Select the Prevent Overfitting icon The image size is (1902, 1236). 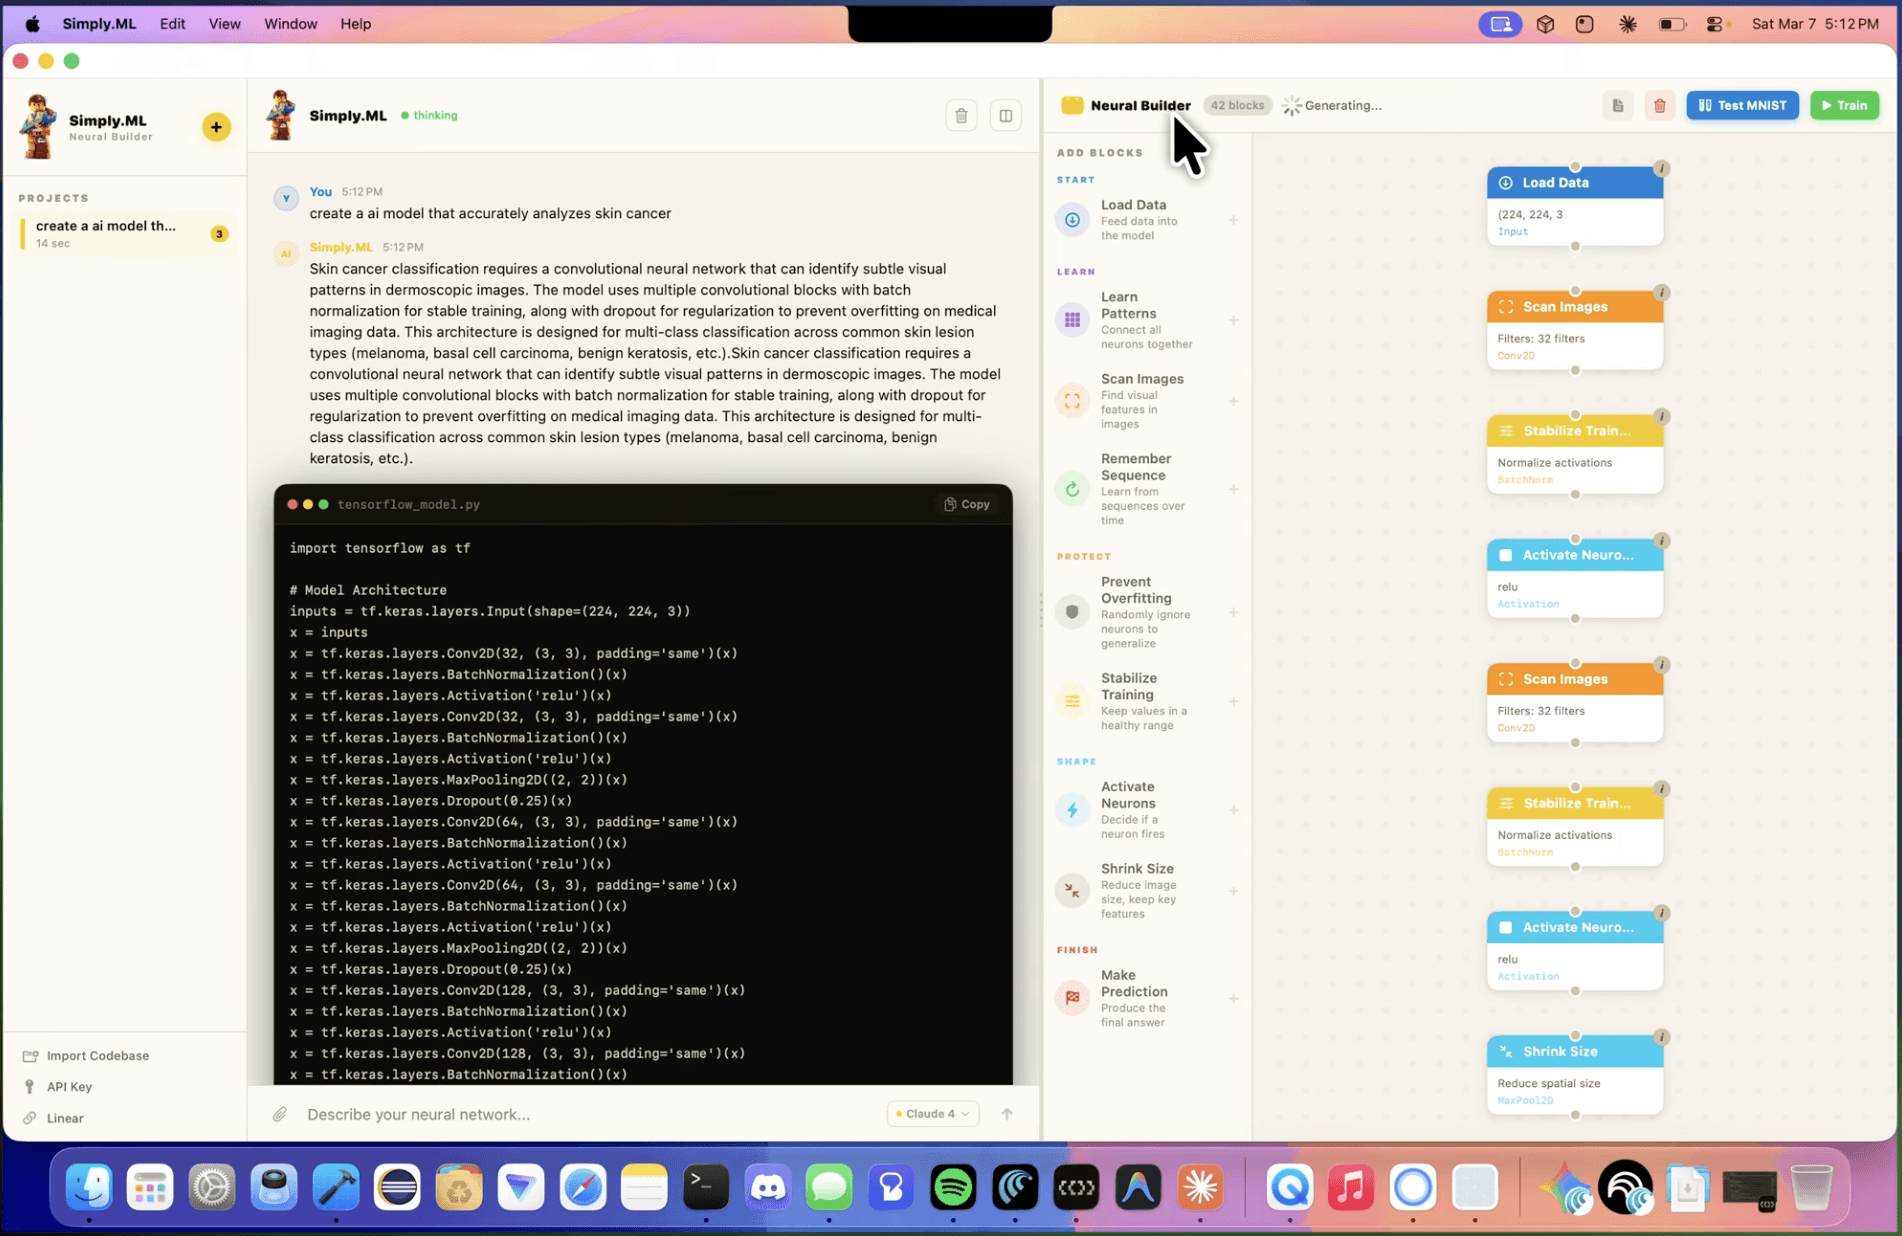tap(1071, 611)
